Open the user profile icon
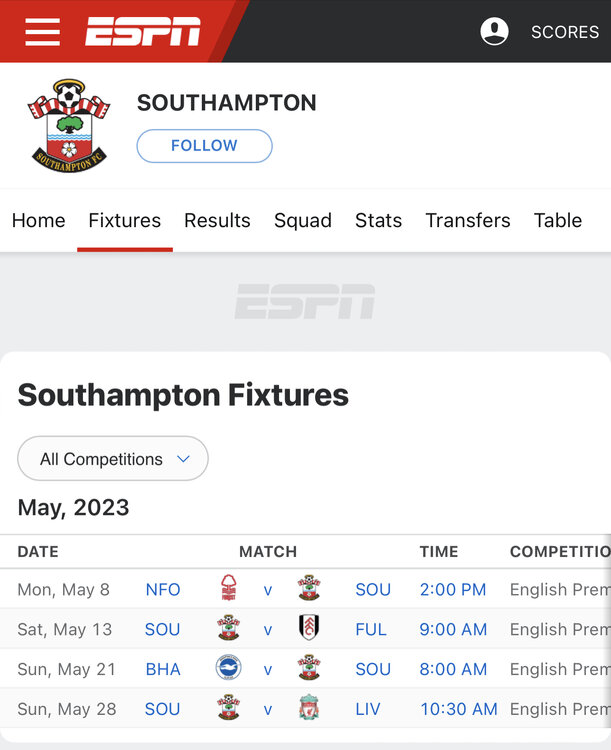The height and width of the screenshot is (750, 611). click(x=494, y=32)
